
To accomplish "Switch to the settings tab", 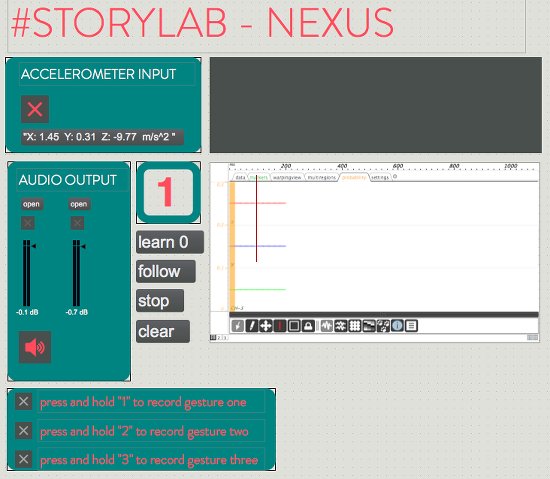I will pyautogui.click(x=380, y=177).
